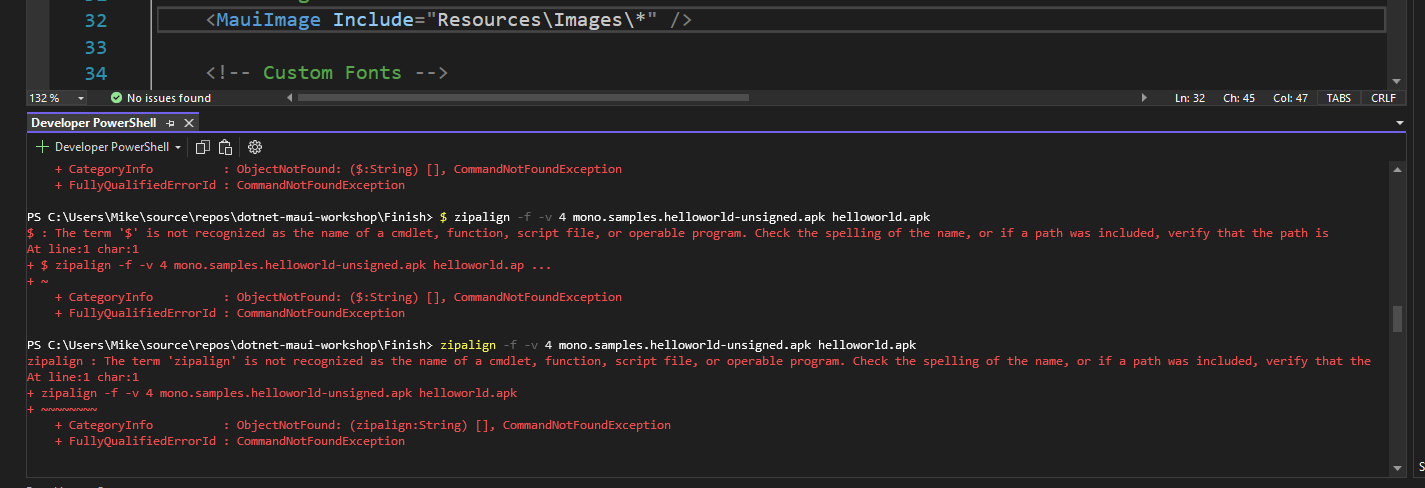
Task: Click the terminal vertical scrollbar thumb
Action: [x=1397, y=319]
